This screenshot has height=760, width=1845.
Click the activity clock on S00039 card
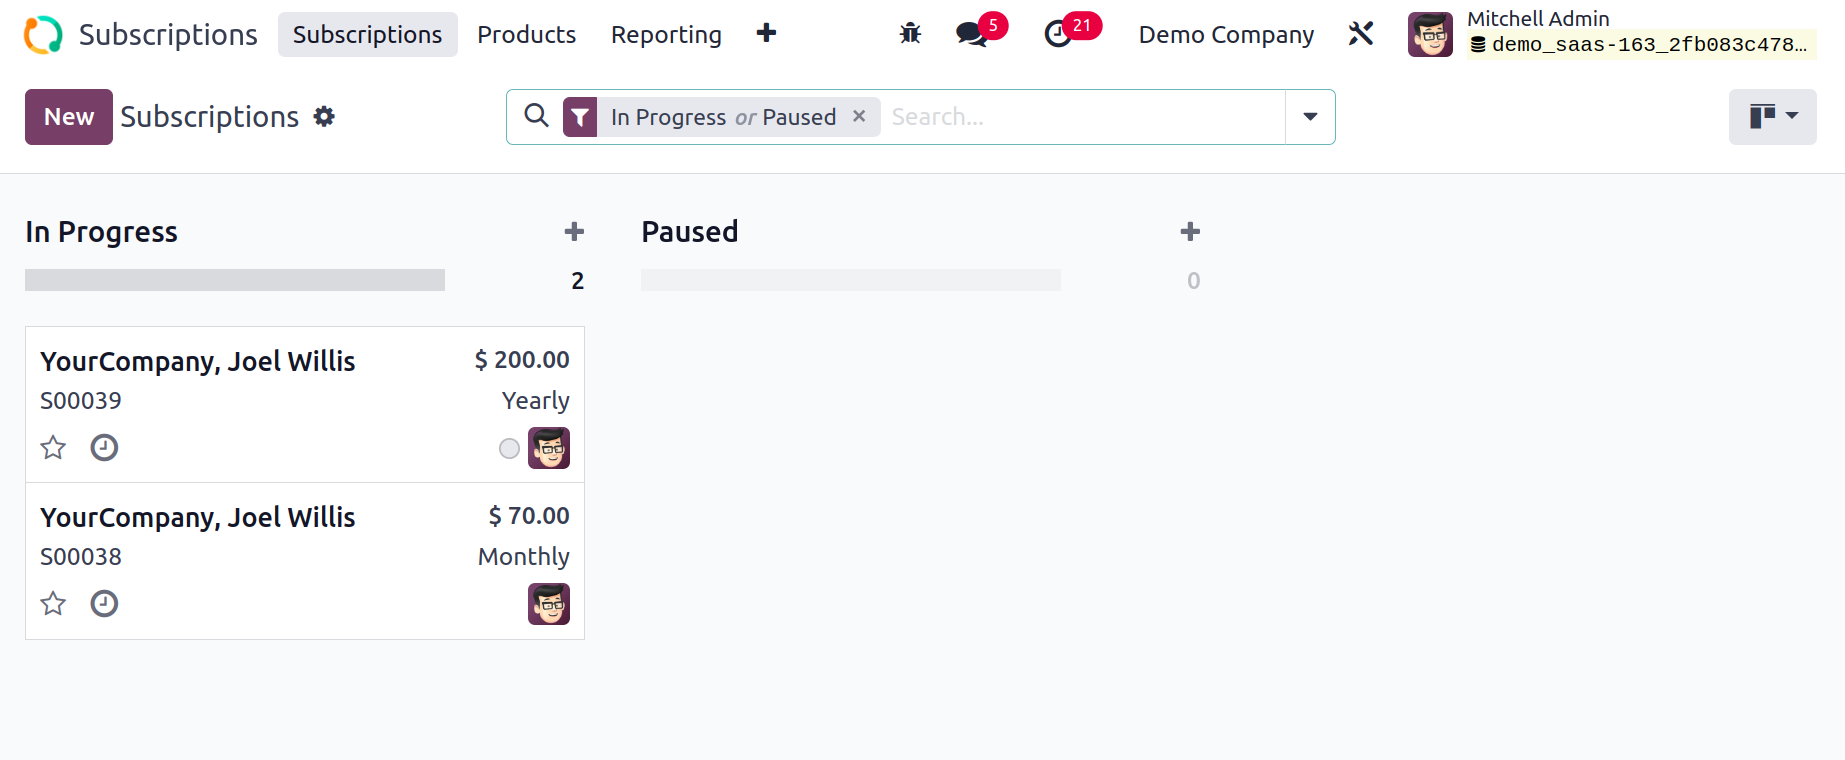point(104,447)
